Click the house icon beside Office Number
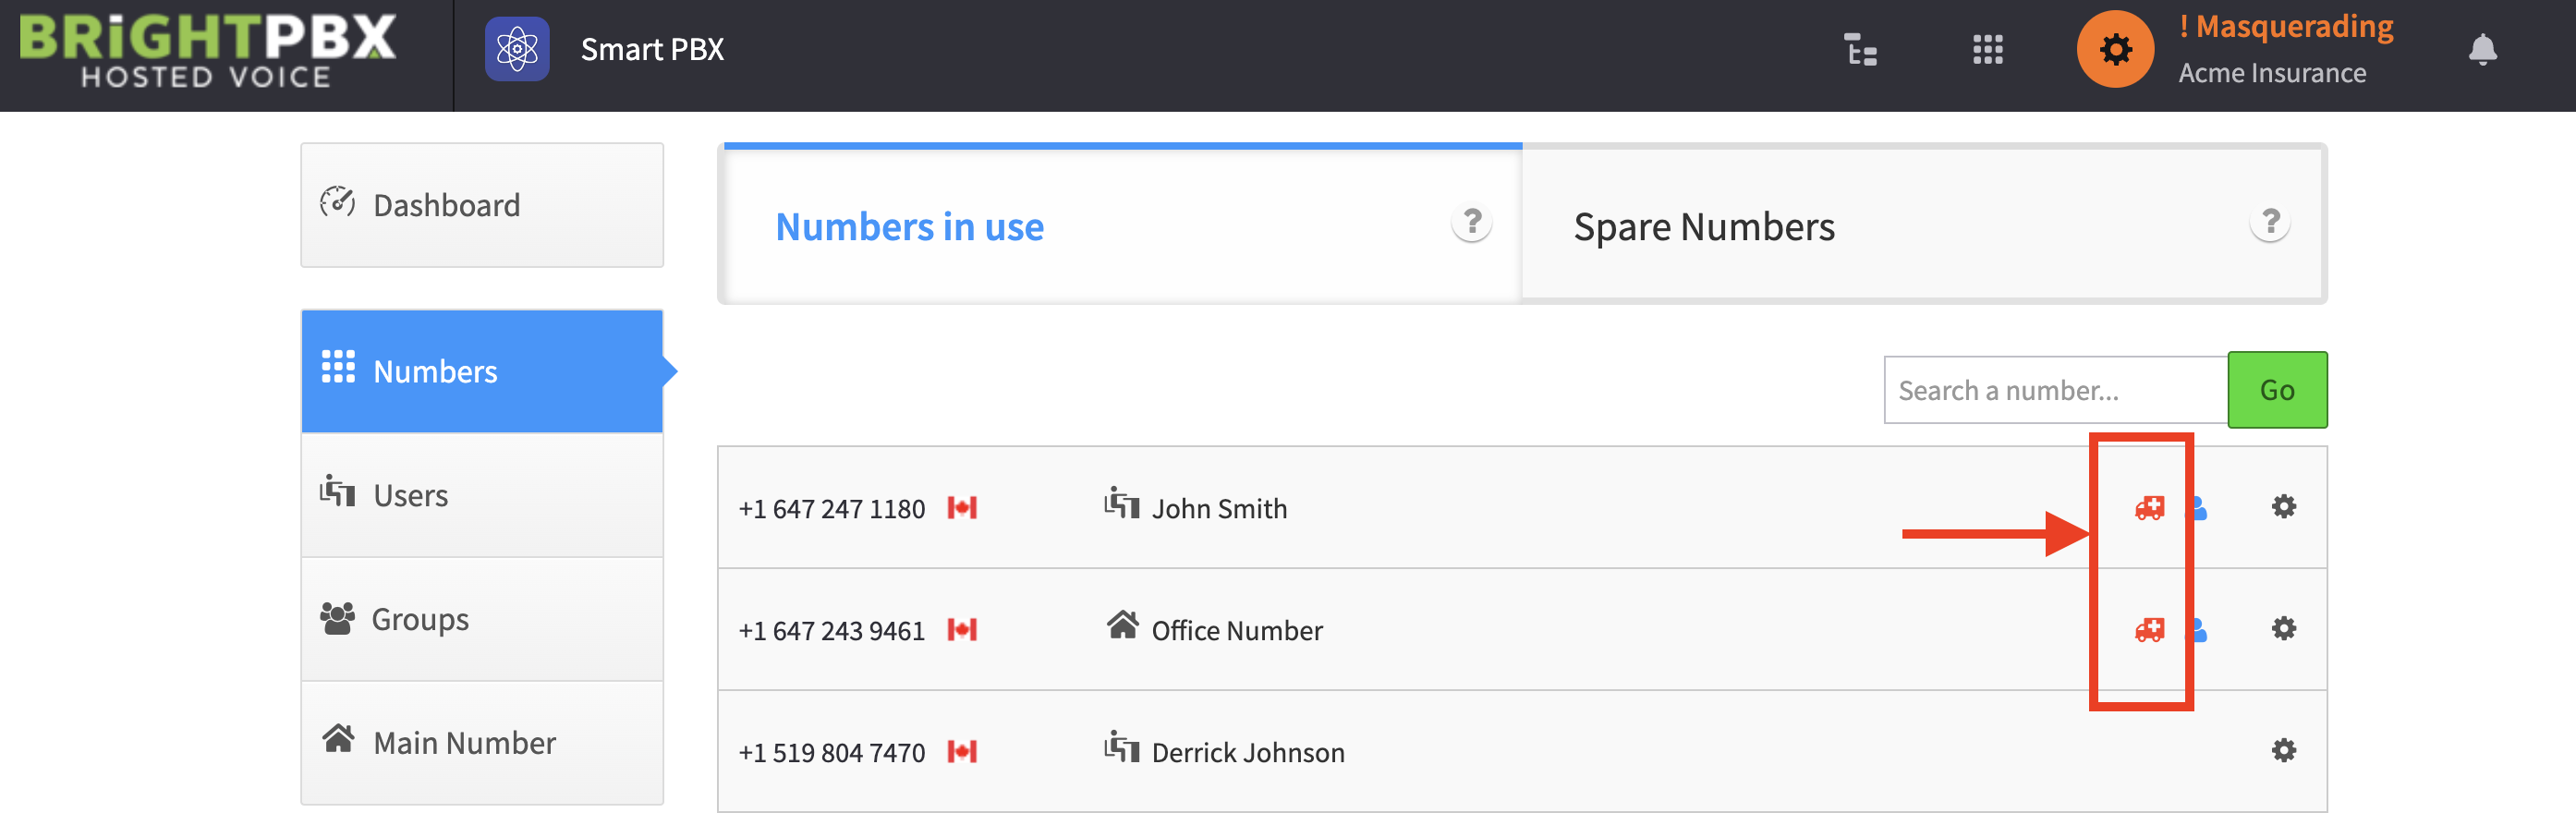The width and height of the screenshot is (2576, 813). tap(1122, 625)
